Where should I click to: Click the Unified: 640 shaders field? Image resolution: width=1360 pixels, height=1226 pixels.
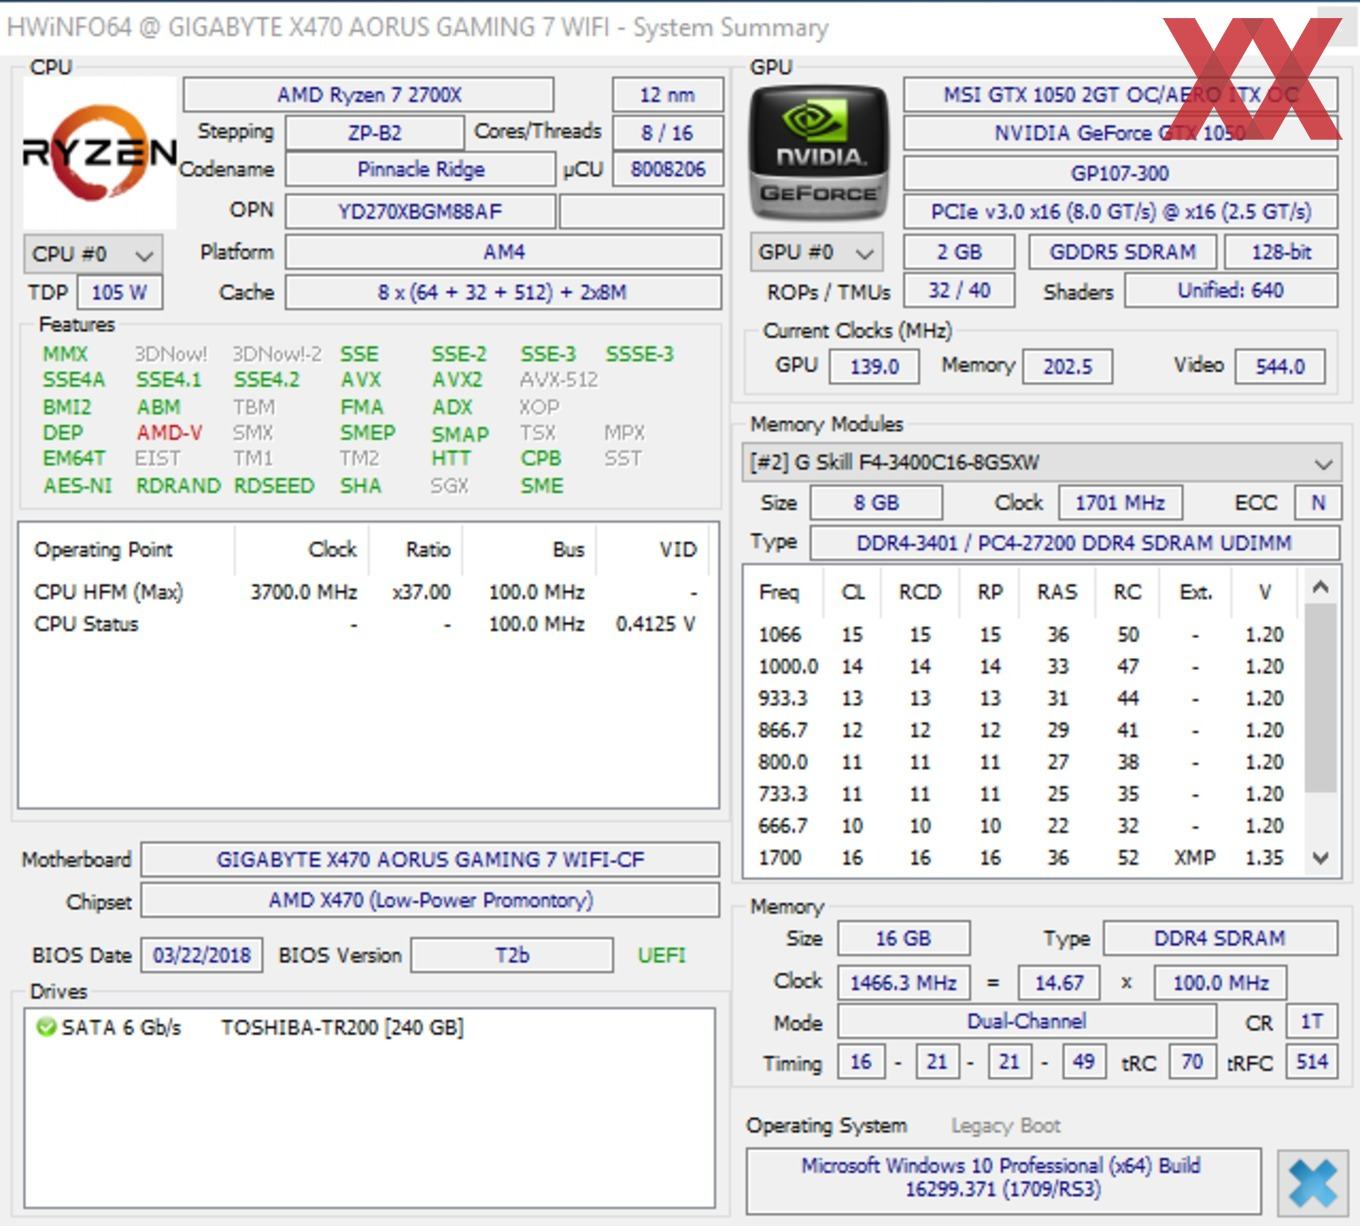point(1231,290)
